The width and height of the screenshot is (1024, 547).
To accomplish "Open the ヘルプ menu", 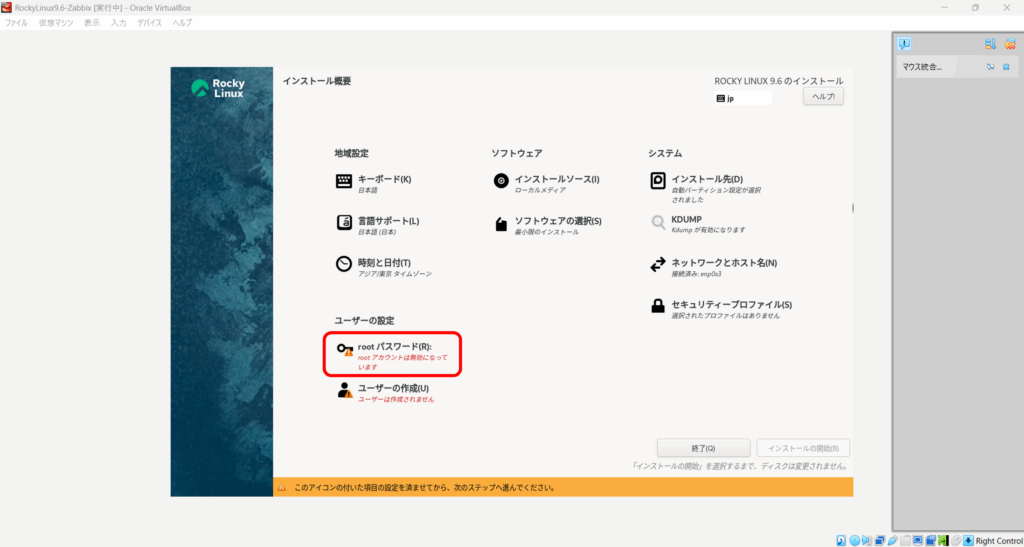I will pyautogui.click(x=182, y=23).
